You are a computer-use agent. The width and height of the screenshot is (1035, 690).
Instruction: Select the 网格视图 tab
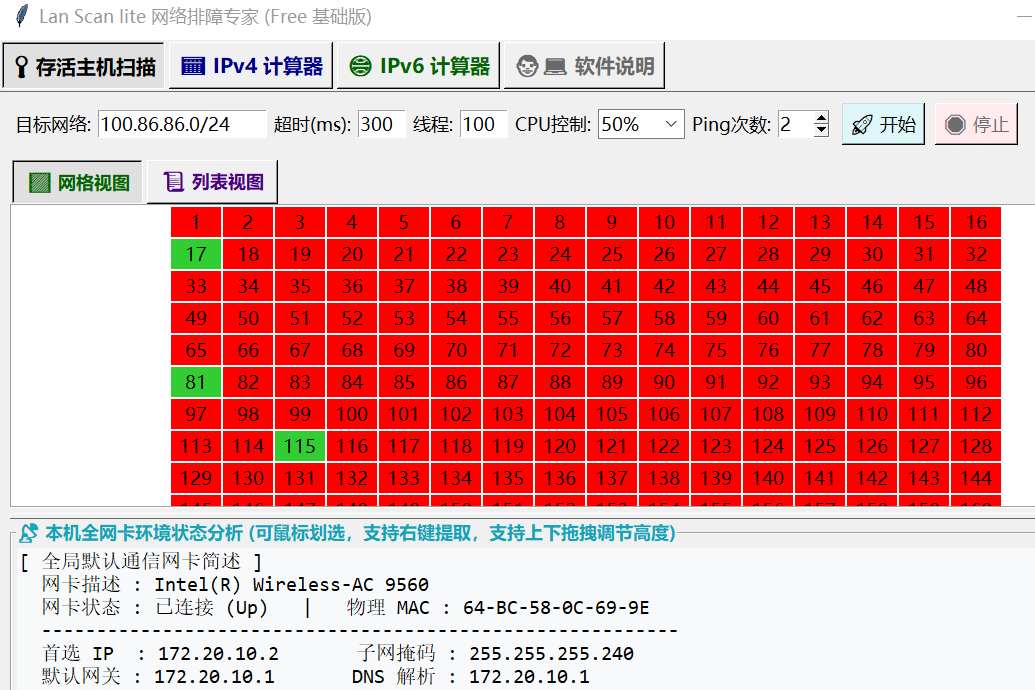(x=78, y=182)
